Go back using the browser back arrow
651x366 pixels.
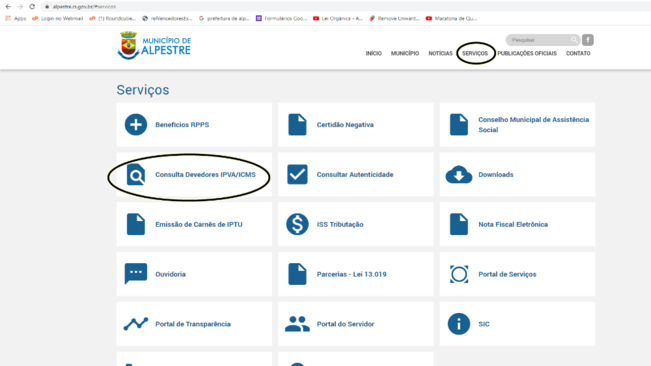pos(8,6)
